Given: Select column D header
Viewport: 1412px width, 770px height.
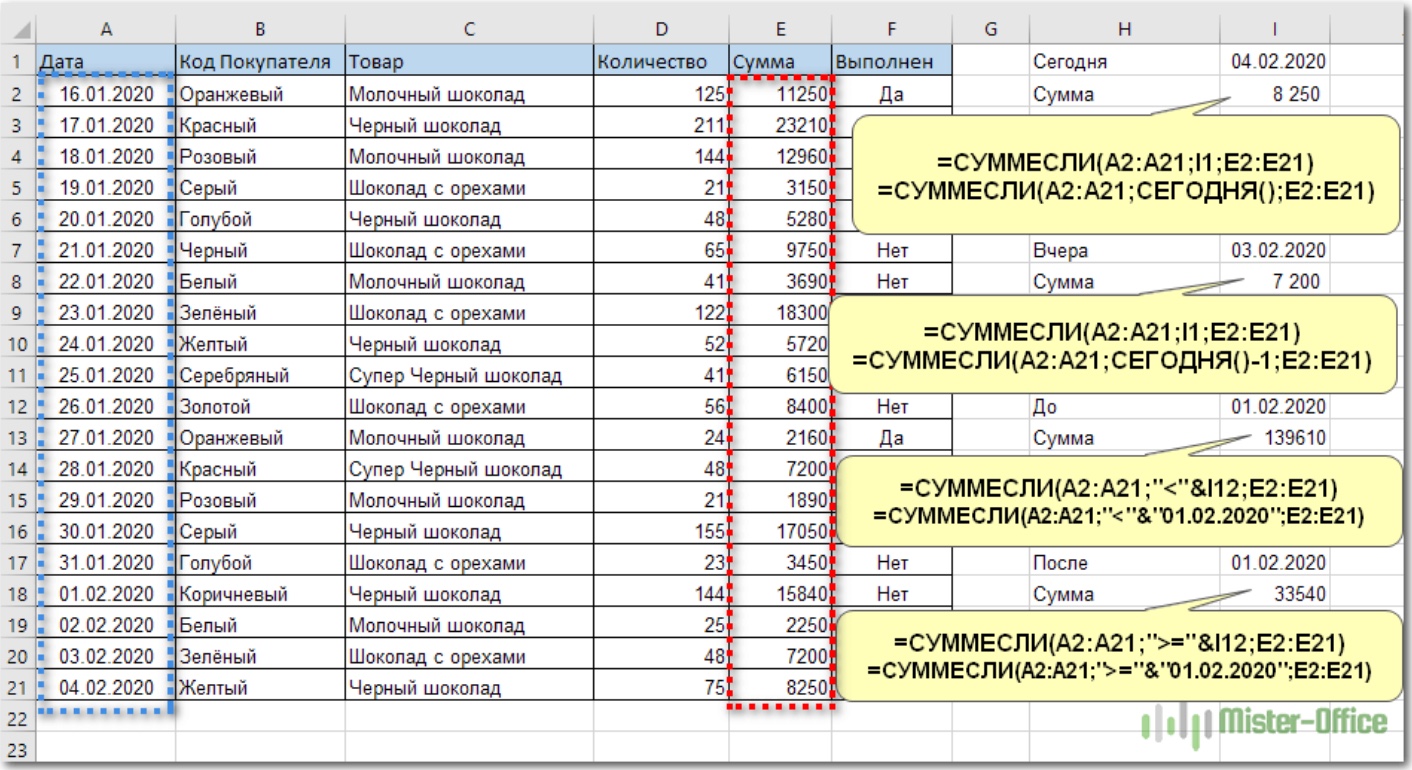Looking at the screenshot, I should click(661, 30).
